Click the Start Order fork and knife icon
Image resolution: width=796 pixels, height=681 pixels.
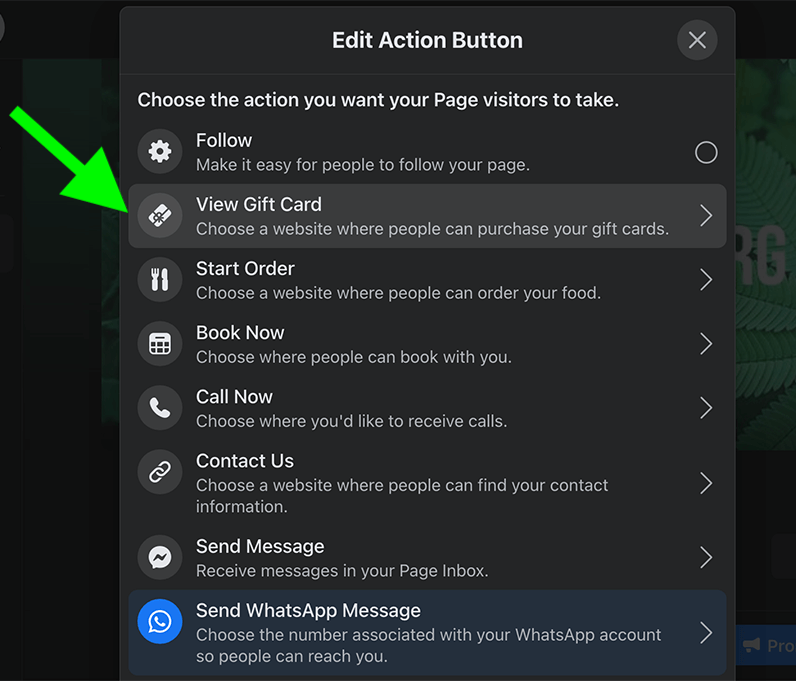(x=160, y=280)
